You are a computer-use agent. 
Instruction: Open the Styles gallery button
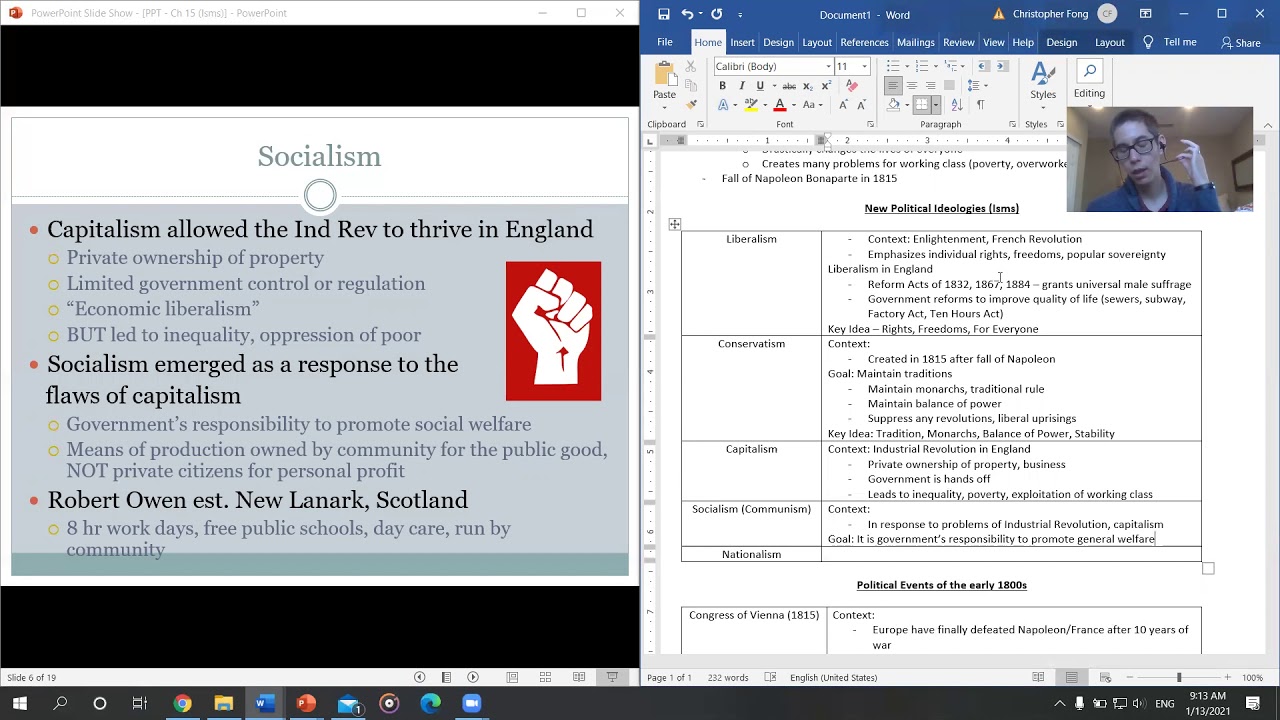(x=1043, y=82)
